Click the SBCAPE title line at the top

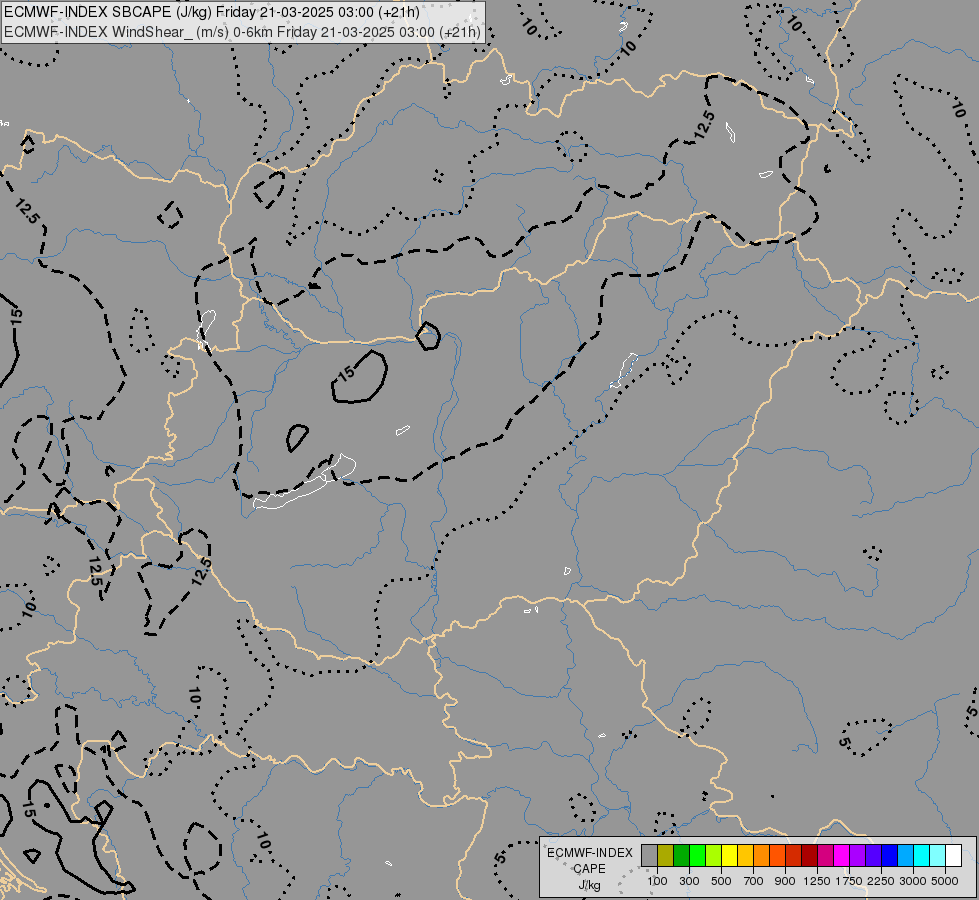pyautogui.click(x=212, y=12)
